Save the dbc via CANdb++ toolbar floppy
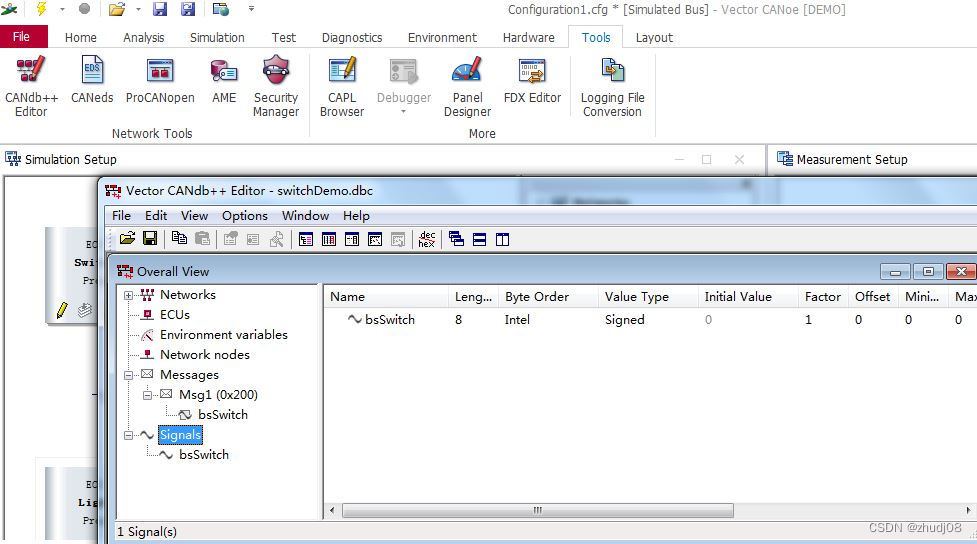Image resolution: width=977 pixels, height=544 pixels. point(150,239)
